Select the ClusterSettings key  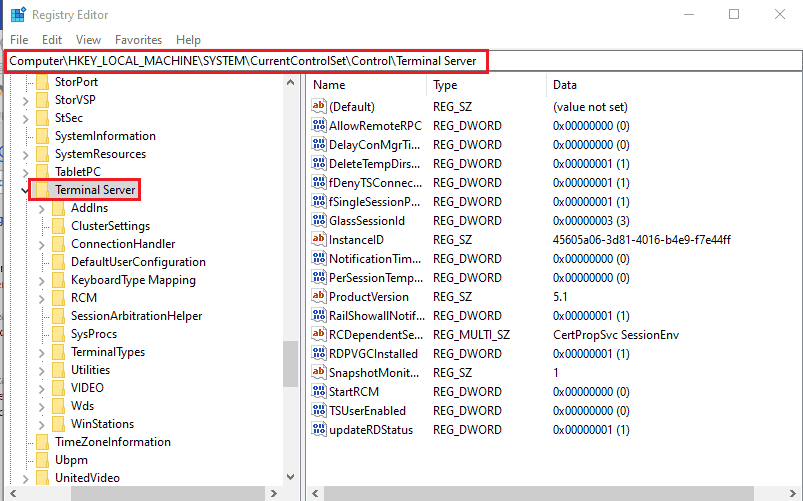pos(111,226)
